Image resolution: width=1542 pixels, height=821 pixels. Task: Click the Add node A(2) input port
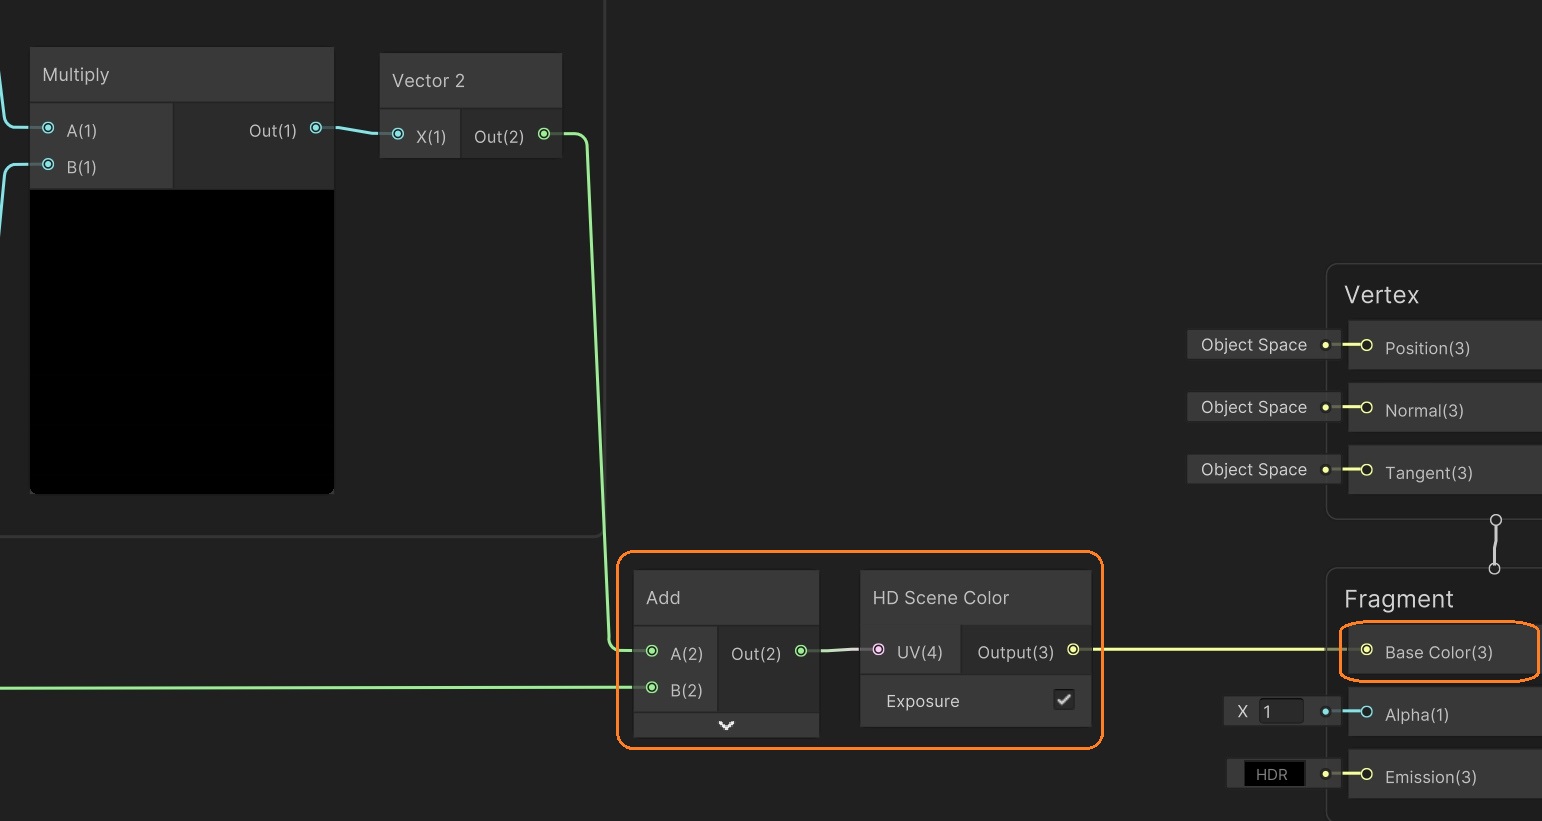652,651
